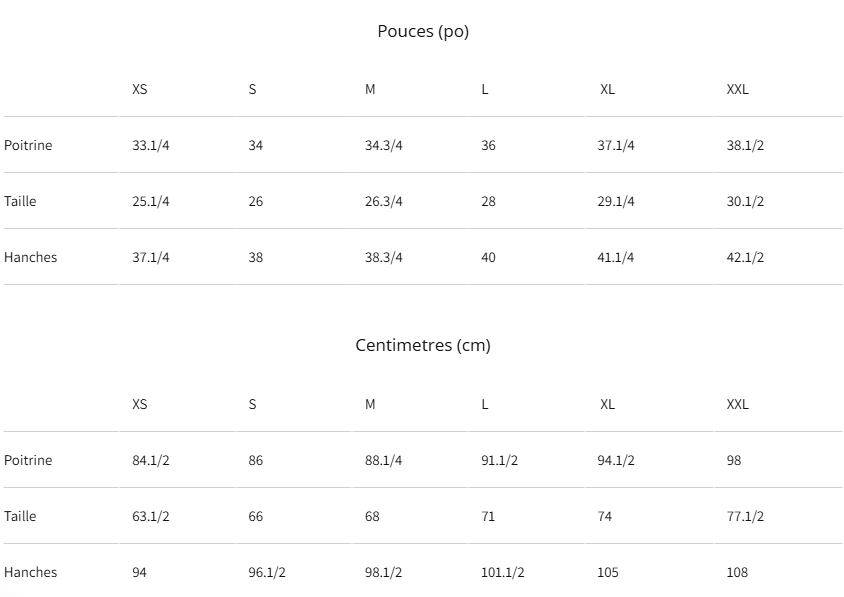Select the 101.1/2 L Hanches centimetres value
The image size is (844, 597).
(503, 572)
